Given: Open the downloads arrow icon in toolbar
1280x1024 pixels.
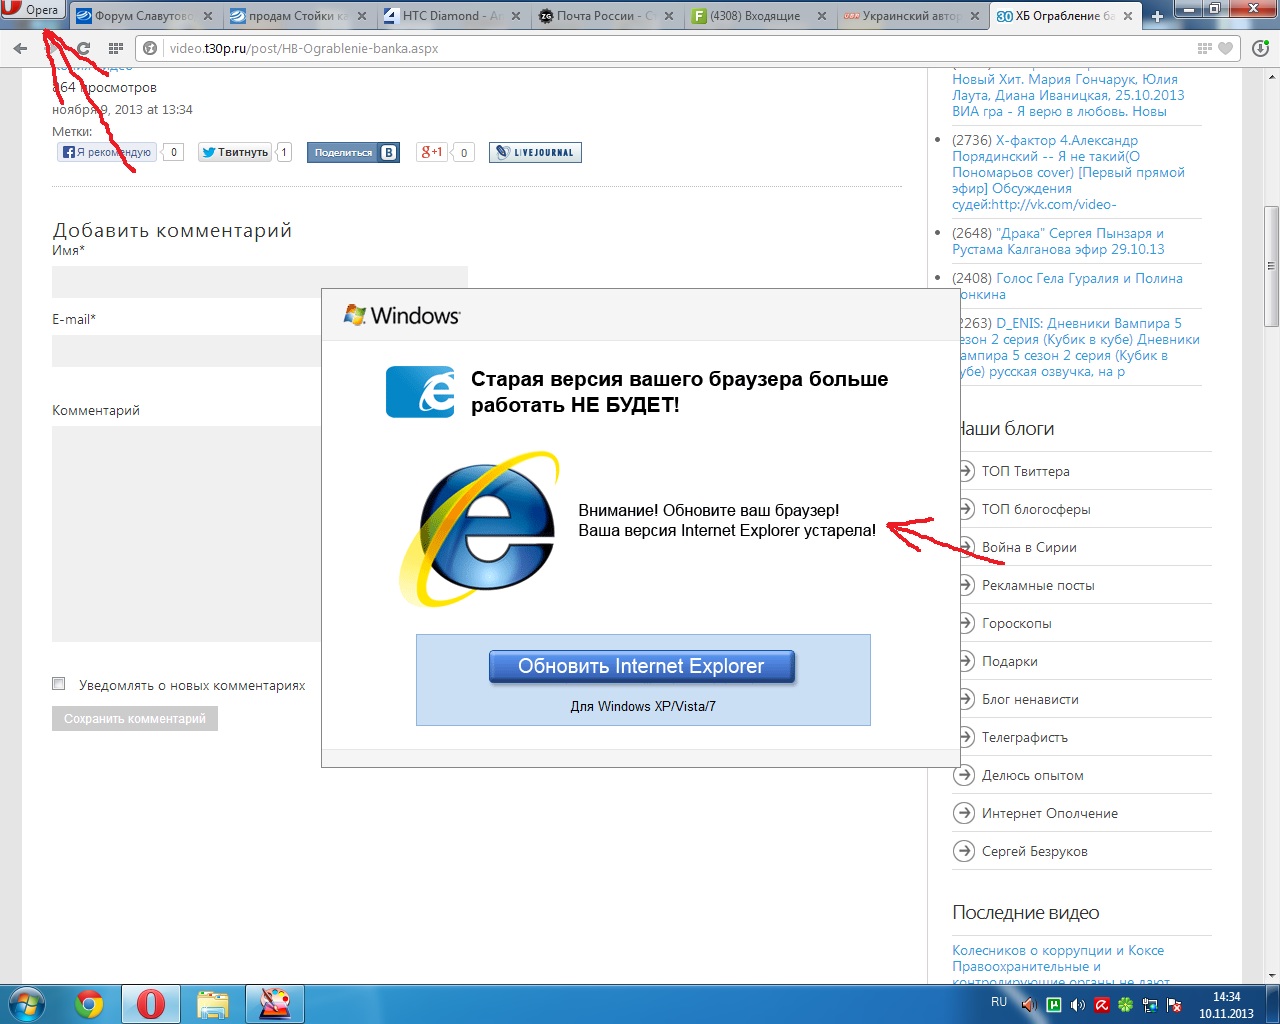Looking at the screenshot, I should click(1260, 48).
